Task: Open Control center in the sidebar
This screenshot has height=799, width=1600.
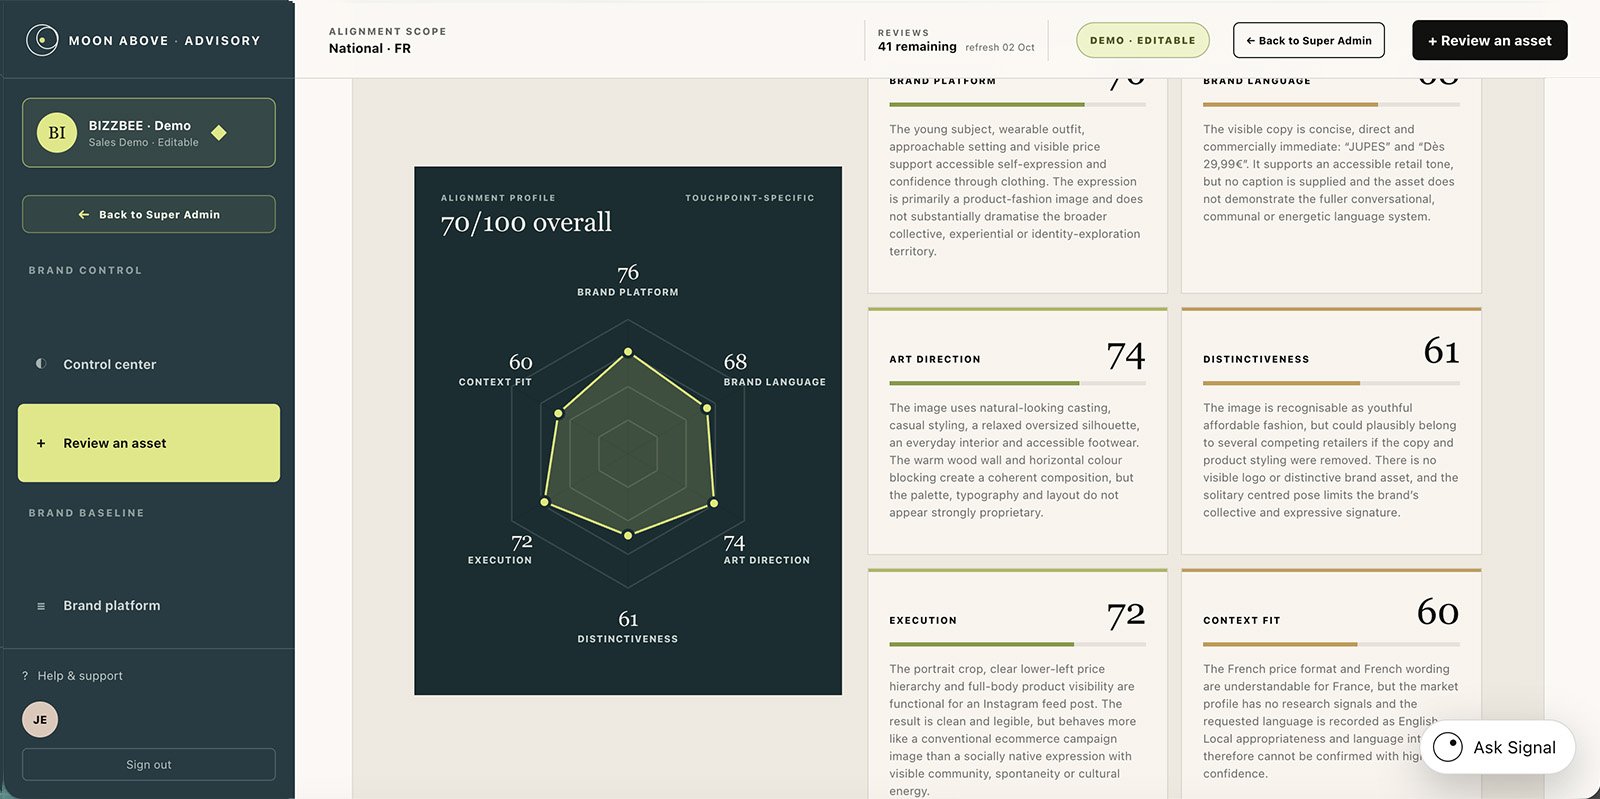Action: [149, 364]
